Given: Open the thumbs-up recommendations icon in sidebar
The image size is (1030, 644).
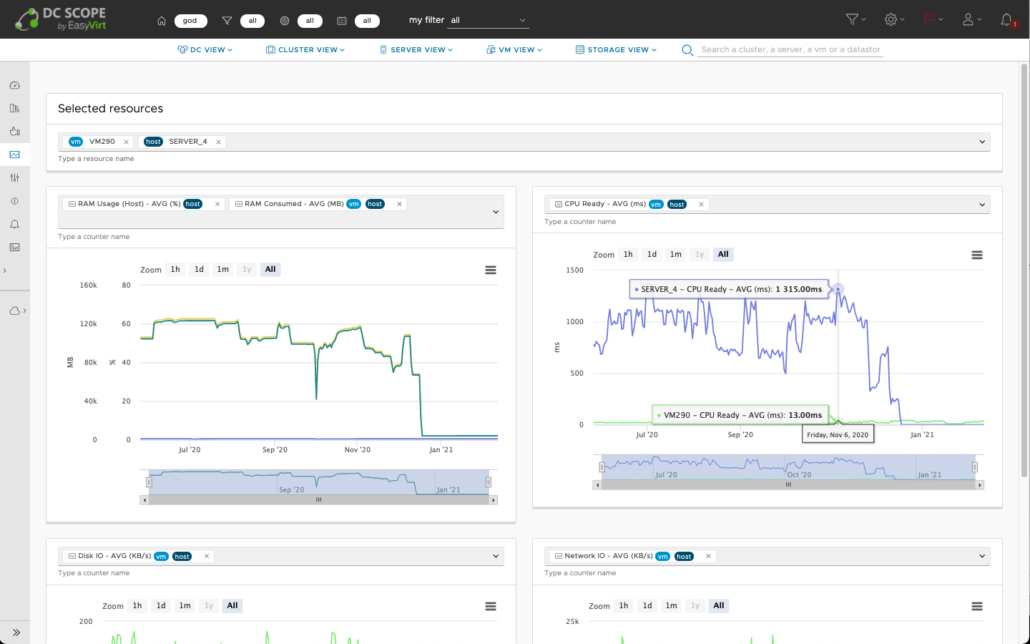Looking at the screenshot, I should point(14,131).
